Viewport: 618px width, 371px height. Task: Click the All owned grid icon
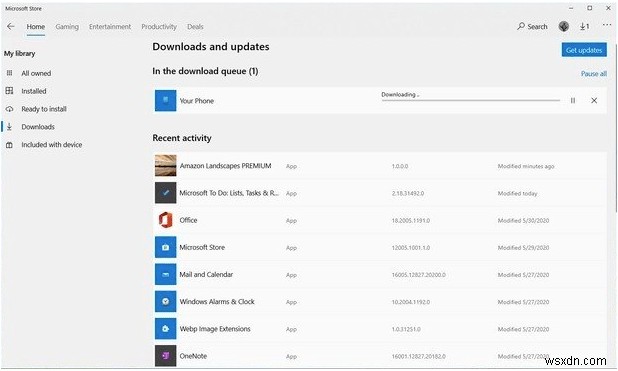tap(9, 73)
